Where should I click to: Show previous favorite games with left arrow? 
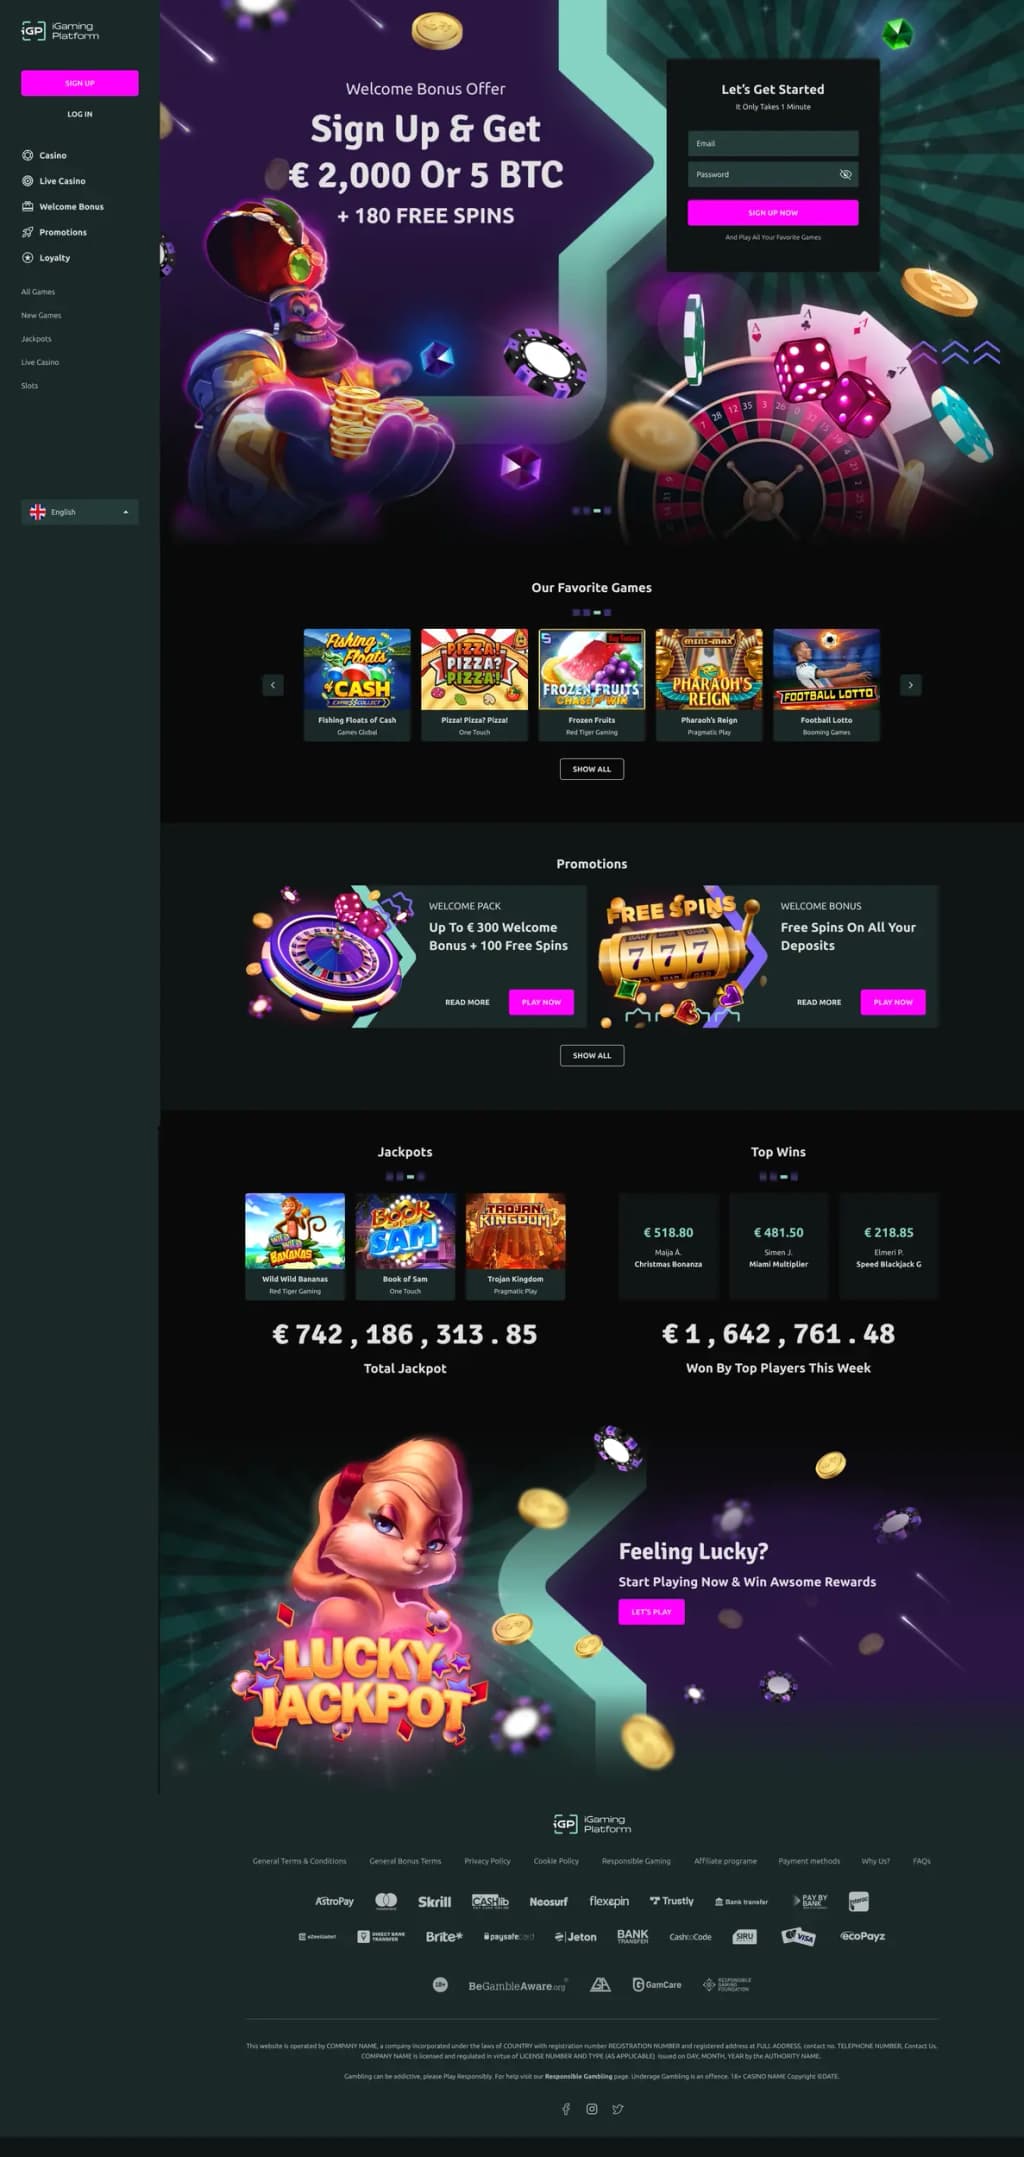point(273,685)
